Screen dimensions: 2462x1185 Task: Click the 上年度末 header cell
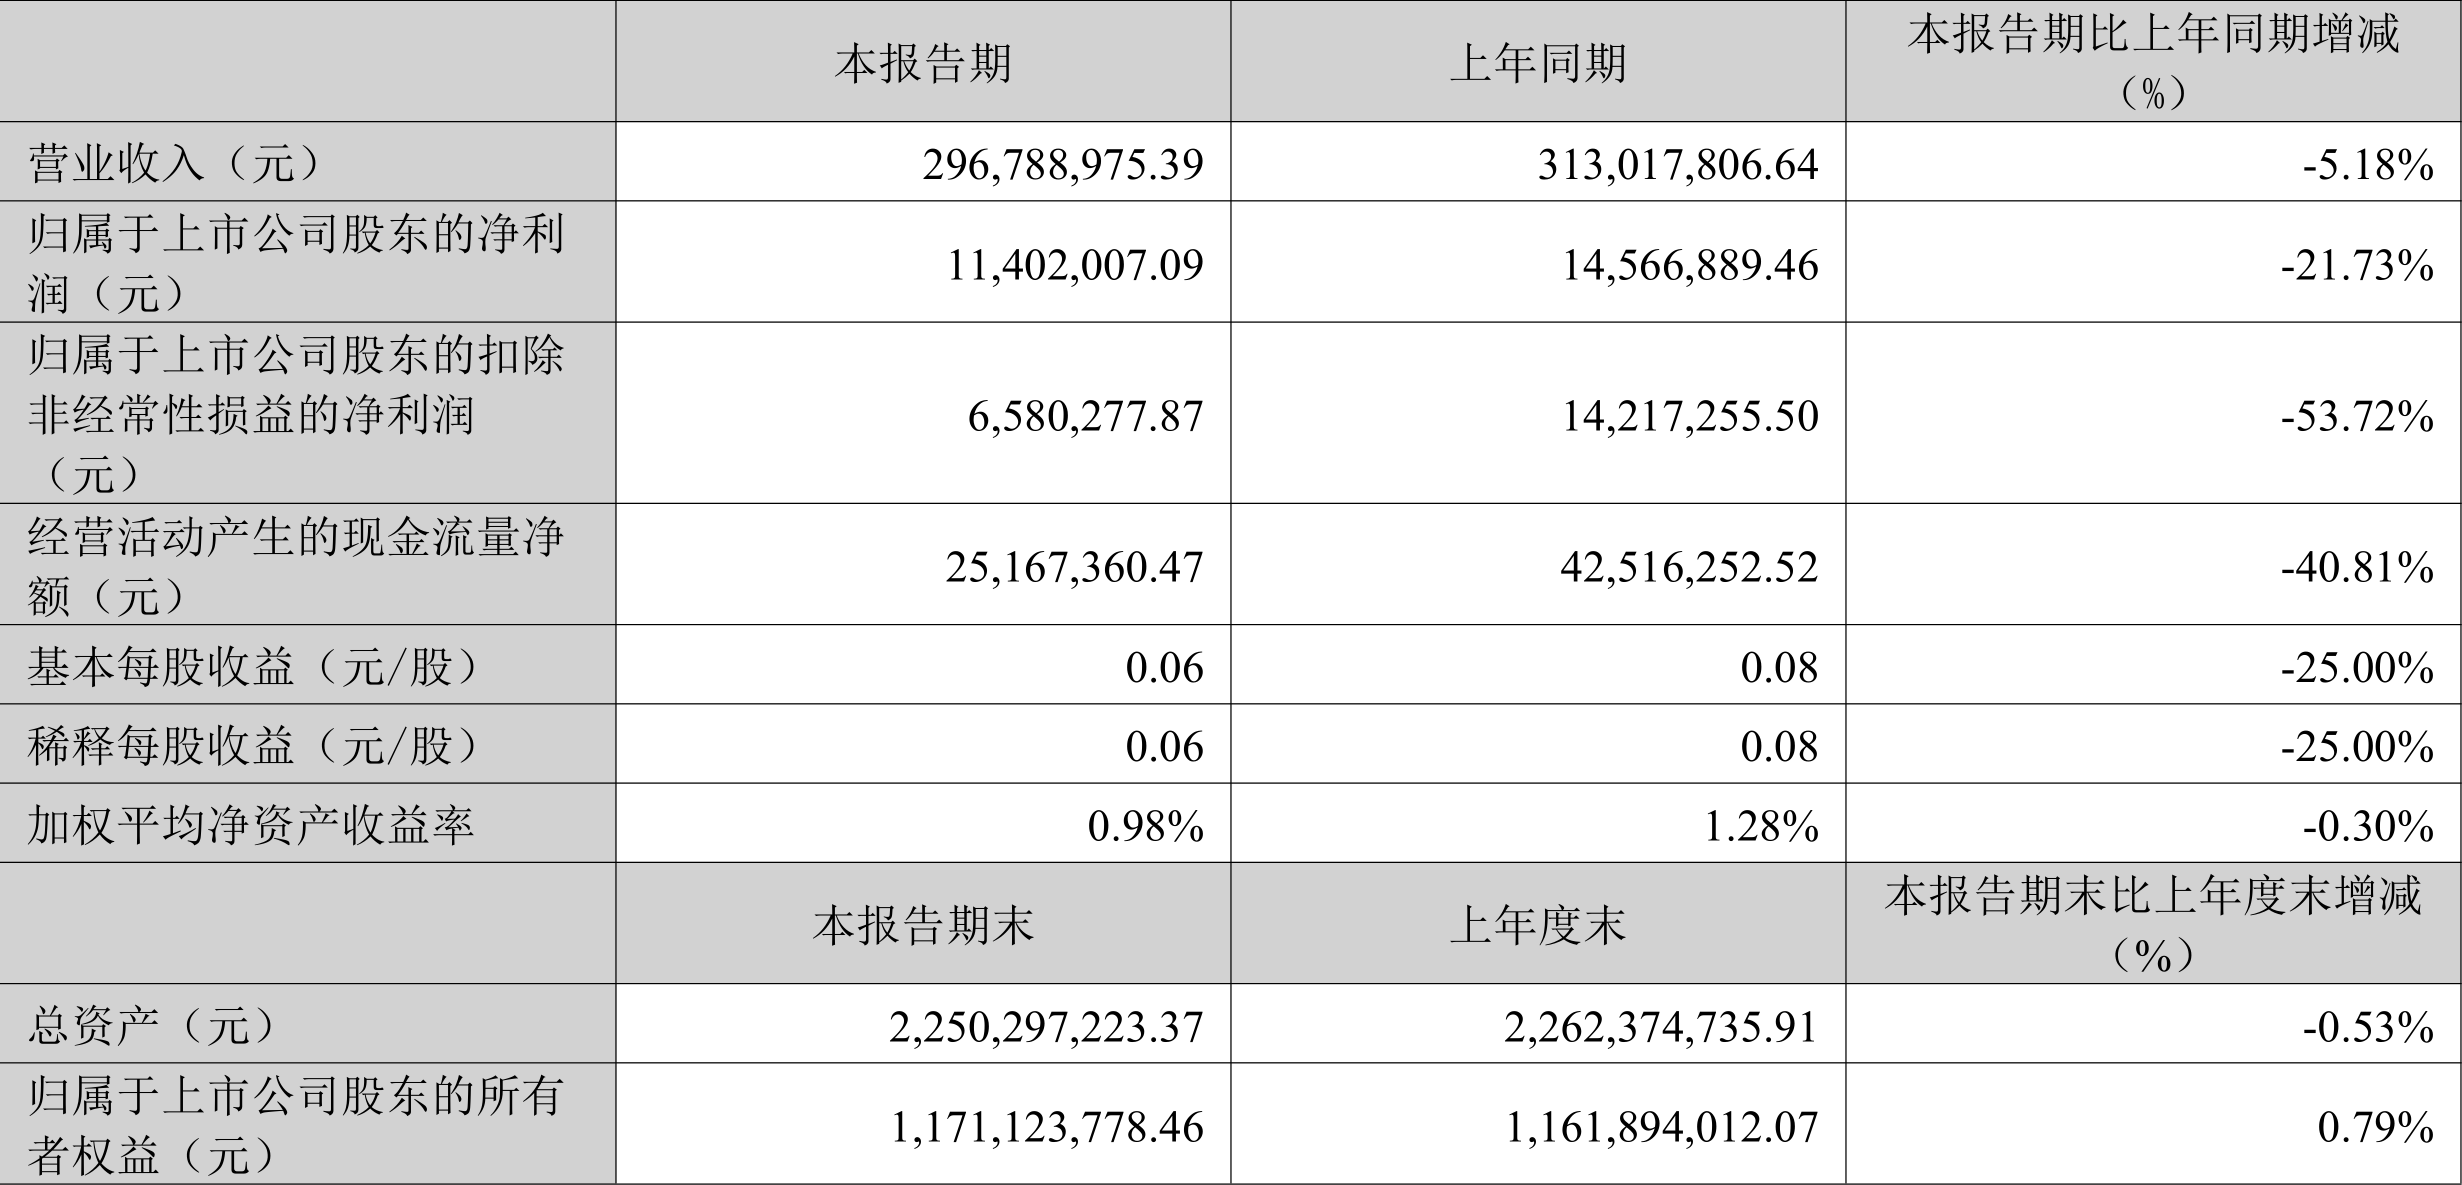tap(1538, 925)
